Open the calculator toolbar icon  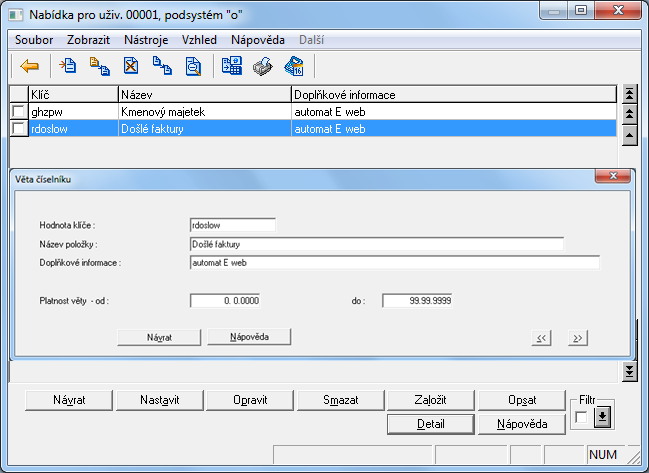tap(232, 67)
